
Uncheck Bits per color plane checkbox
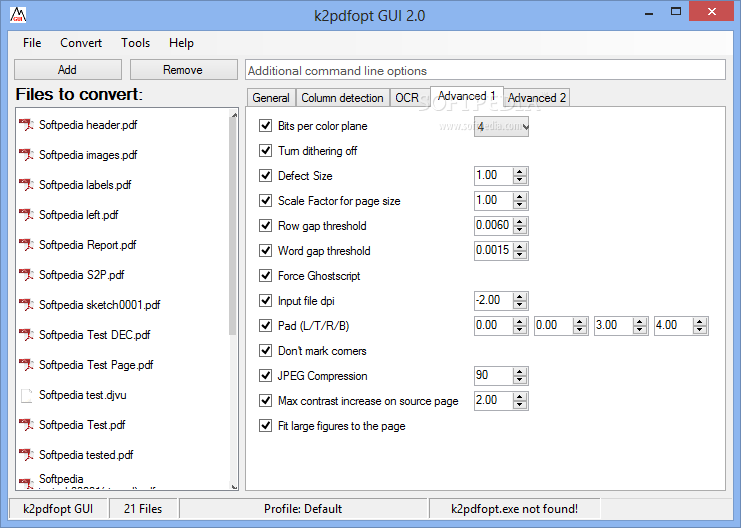coord(266,126)
